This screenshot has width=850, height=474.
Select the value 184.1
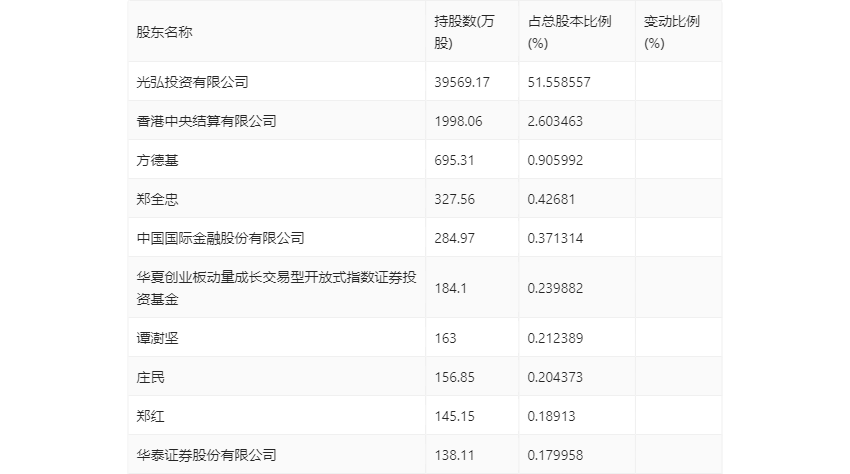450,288
